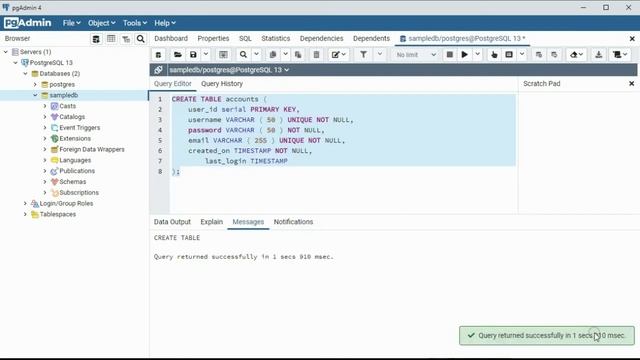640x360 pixels.
Task: Expand Login/Group Roles node
Action: click(x=25, y=203)
